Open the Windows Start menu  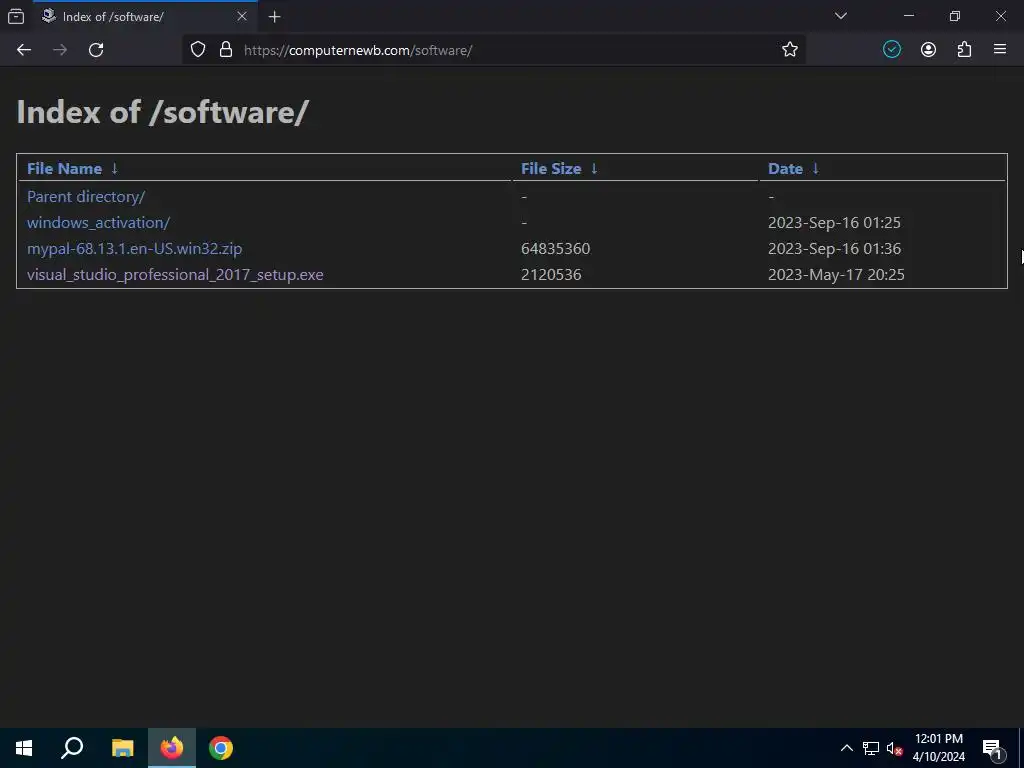[x=24, y=748]
